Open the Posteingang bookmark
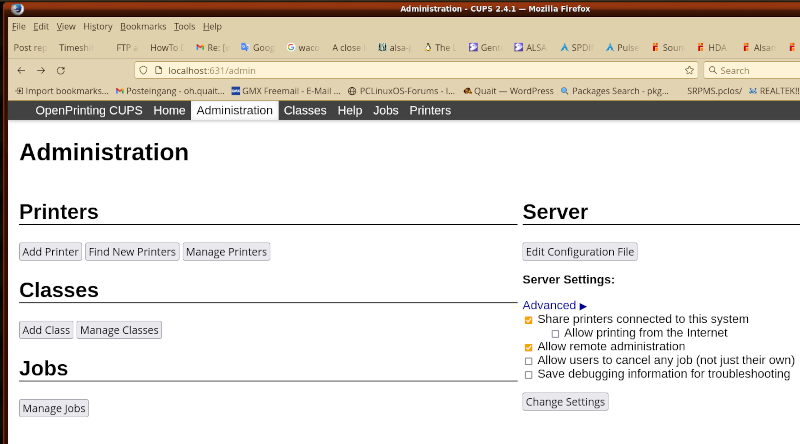Screen dimensions: 800x444 (x=168, y=91)
